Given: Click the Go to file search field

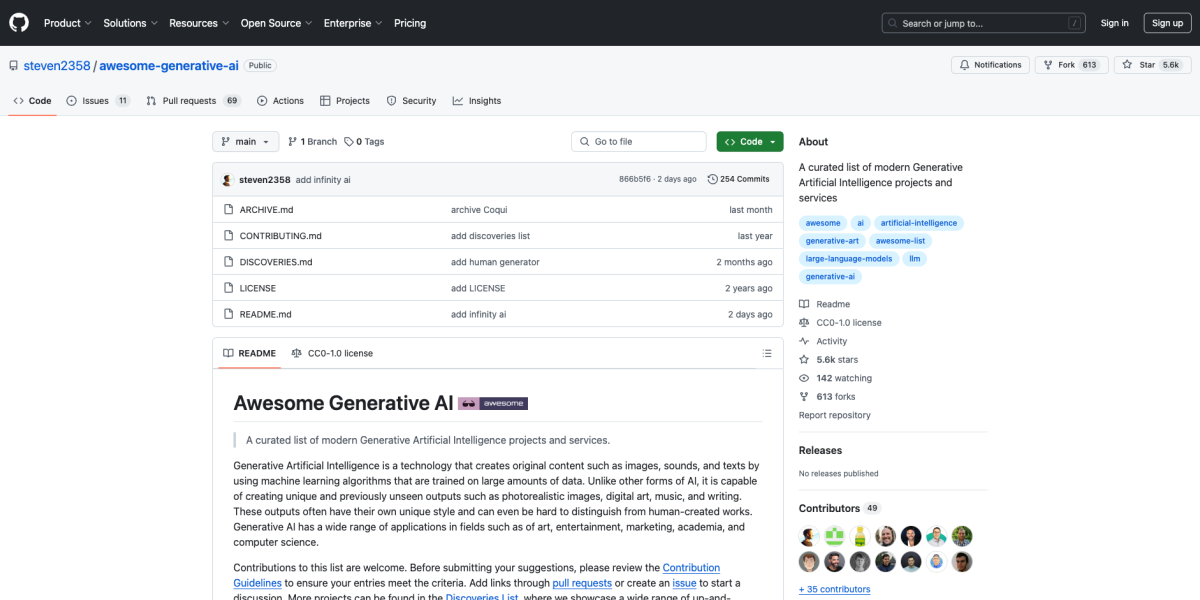Looking at the screenshot, I should (640, 142).
